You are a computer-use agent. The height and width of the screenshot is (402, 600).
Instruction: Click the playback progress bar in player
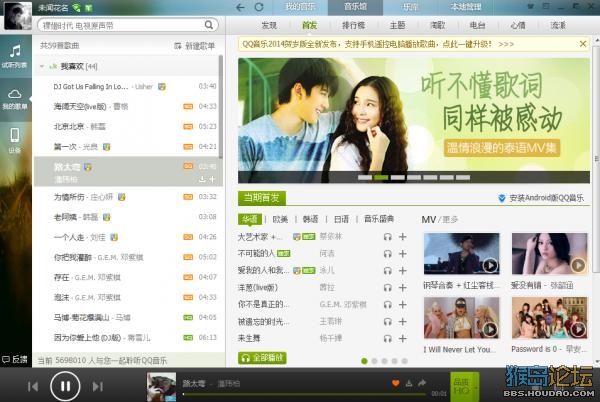(304, 394)
